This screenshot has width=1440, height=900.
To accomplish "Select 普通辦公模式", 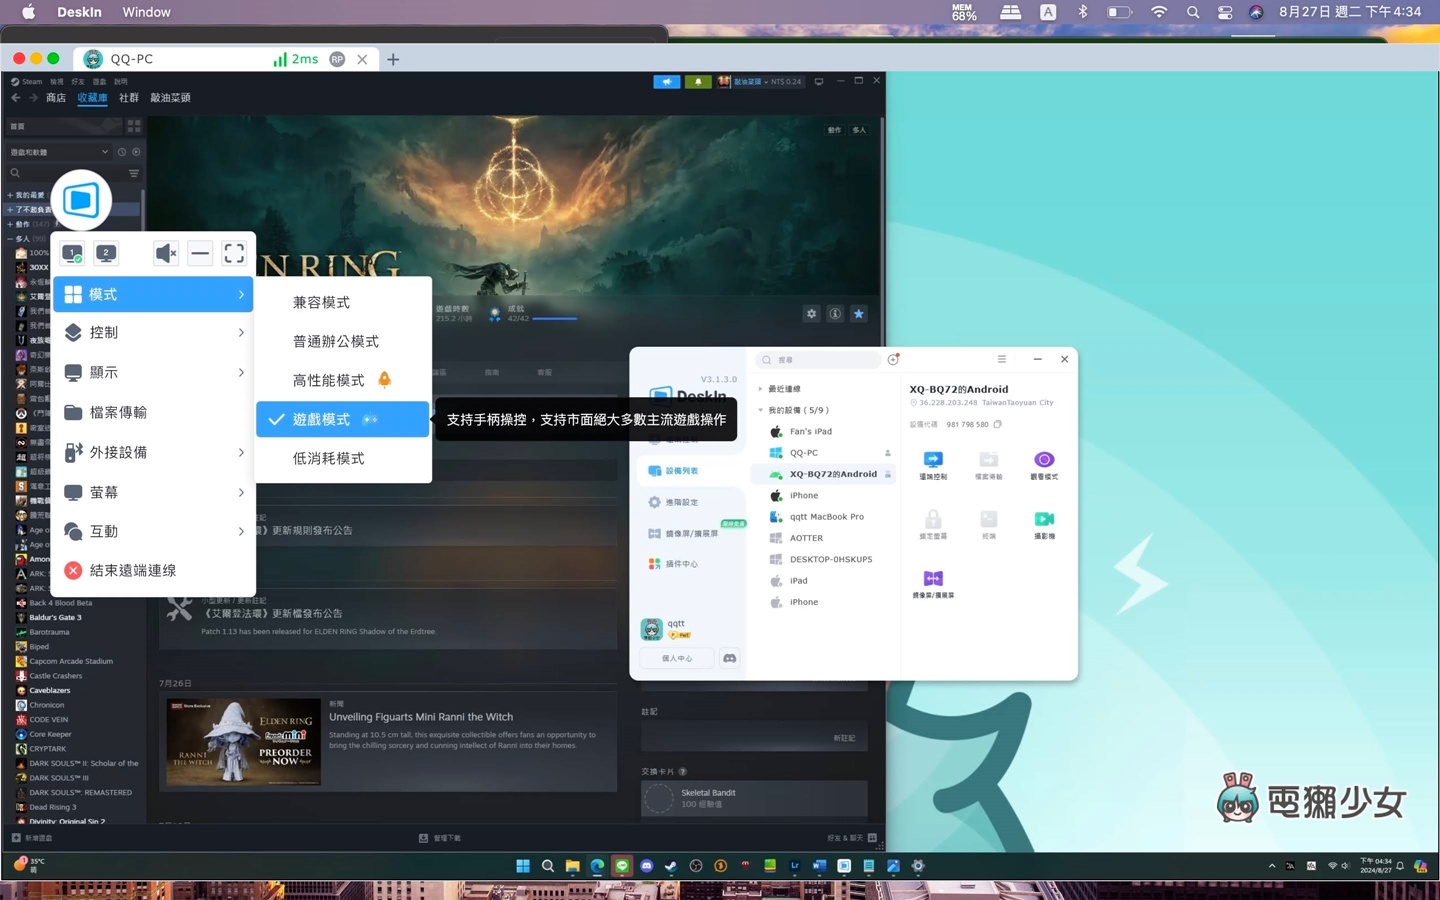I will (343, 341).
